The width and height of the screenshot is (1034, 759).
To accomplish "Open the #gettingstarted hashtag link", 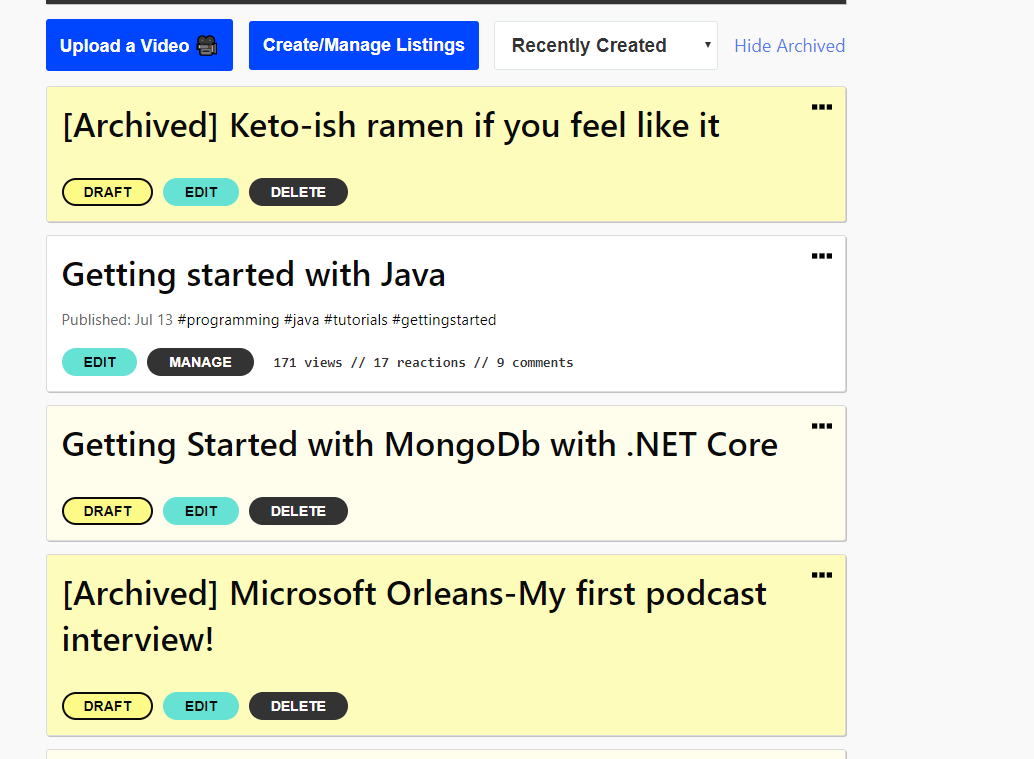I will [x=447, y=319].
